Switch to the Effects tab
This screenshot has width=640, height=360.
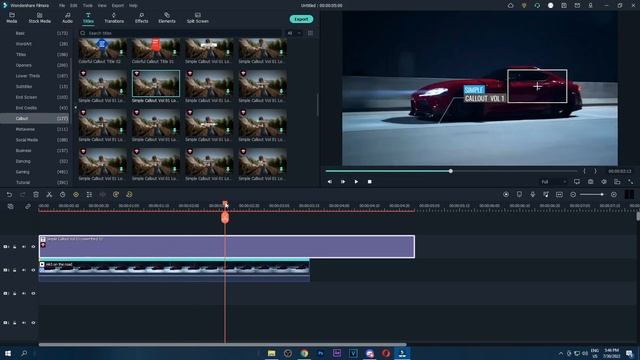coord(141,18)
